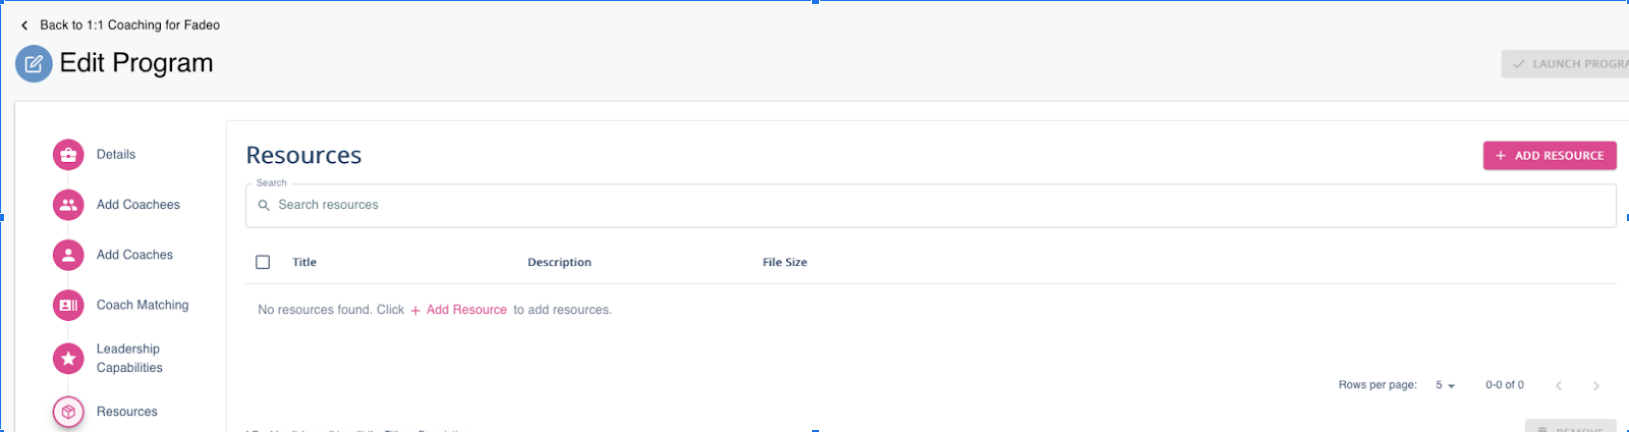
Task: Click the inline Add Resource link
Action: (x=459, y=310)
